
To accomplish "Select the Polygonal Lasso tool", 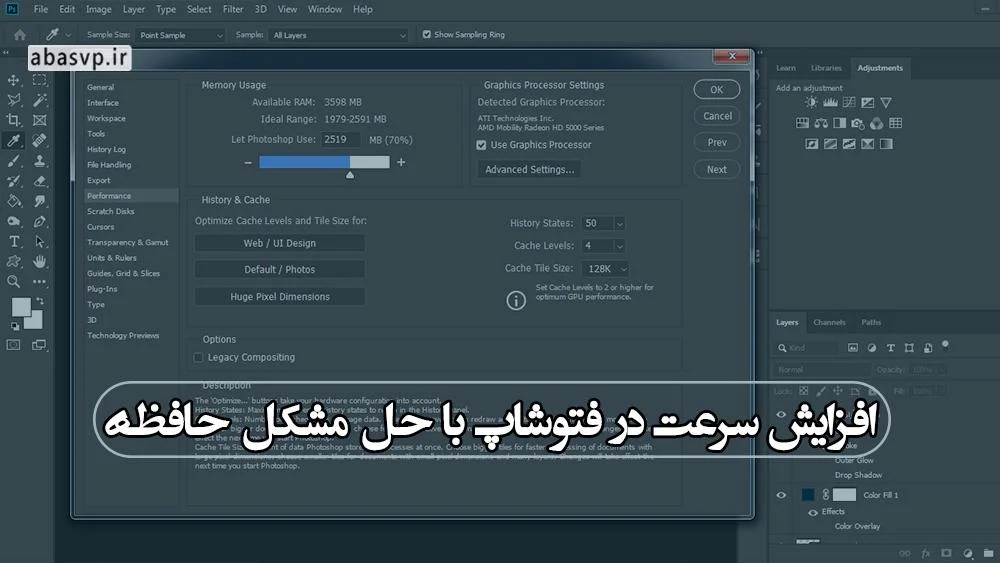I will 13,100.
